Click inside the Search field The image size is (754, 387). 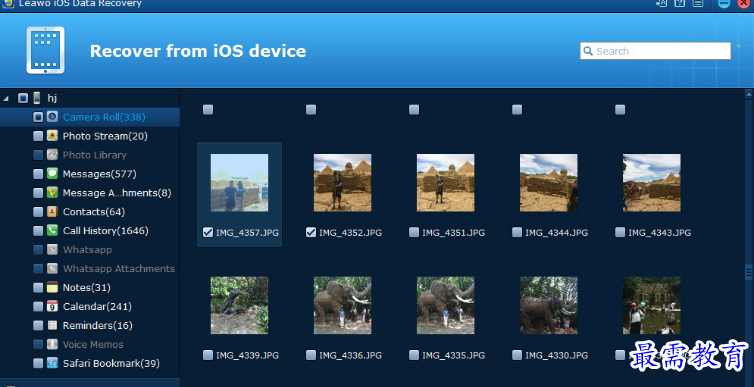[655, 51]
